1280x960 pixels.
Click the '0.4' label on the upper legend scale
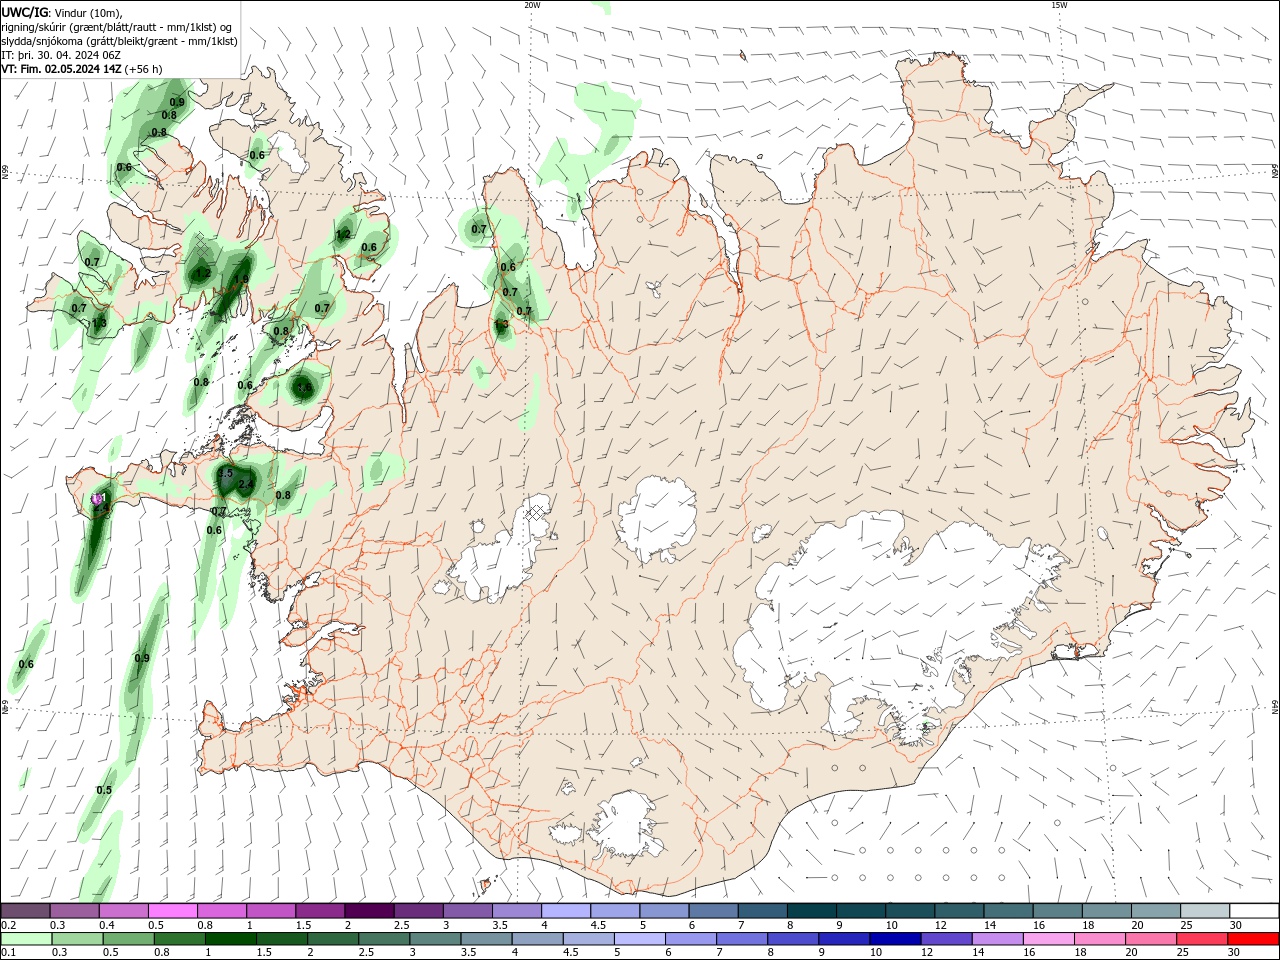coord(107,925)
